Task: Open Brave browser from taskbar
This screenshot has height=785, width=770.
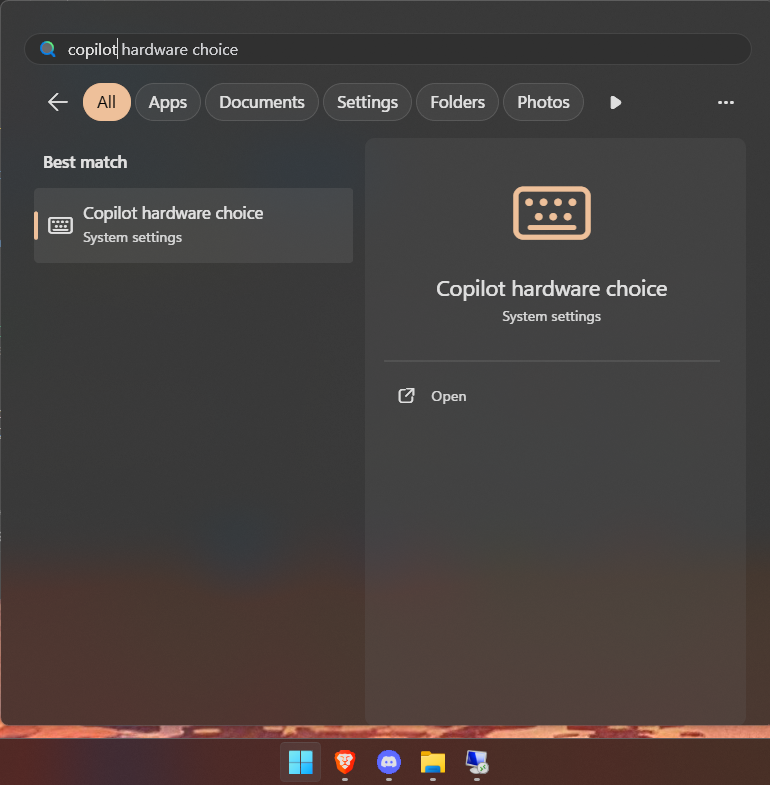Action: (344, 762)
